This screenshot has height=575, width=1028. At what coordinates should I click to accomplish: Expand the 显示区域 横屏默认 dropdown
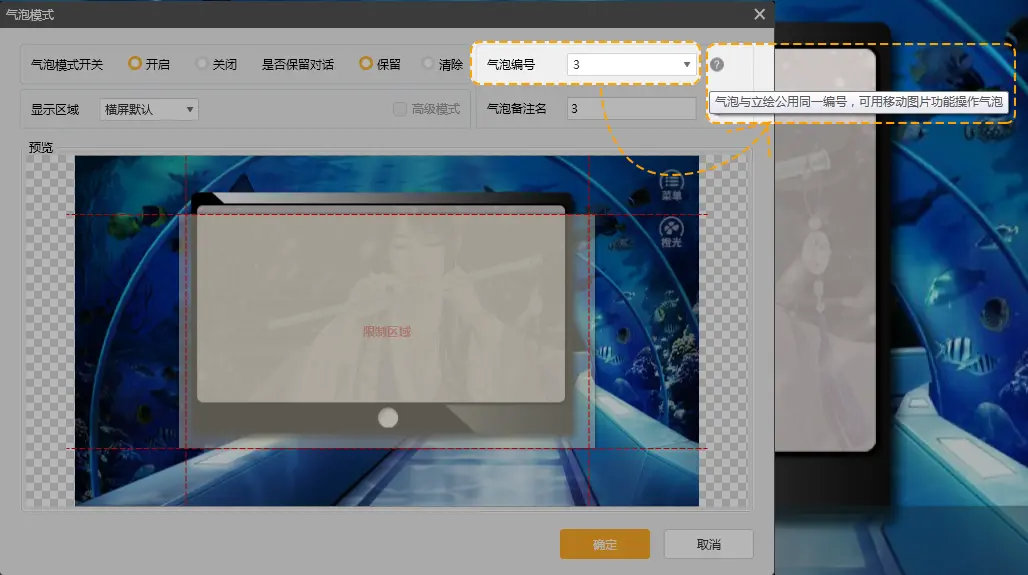(150, 109)
